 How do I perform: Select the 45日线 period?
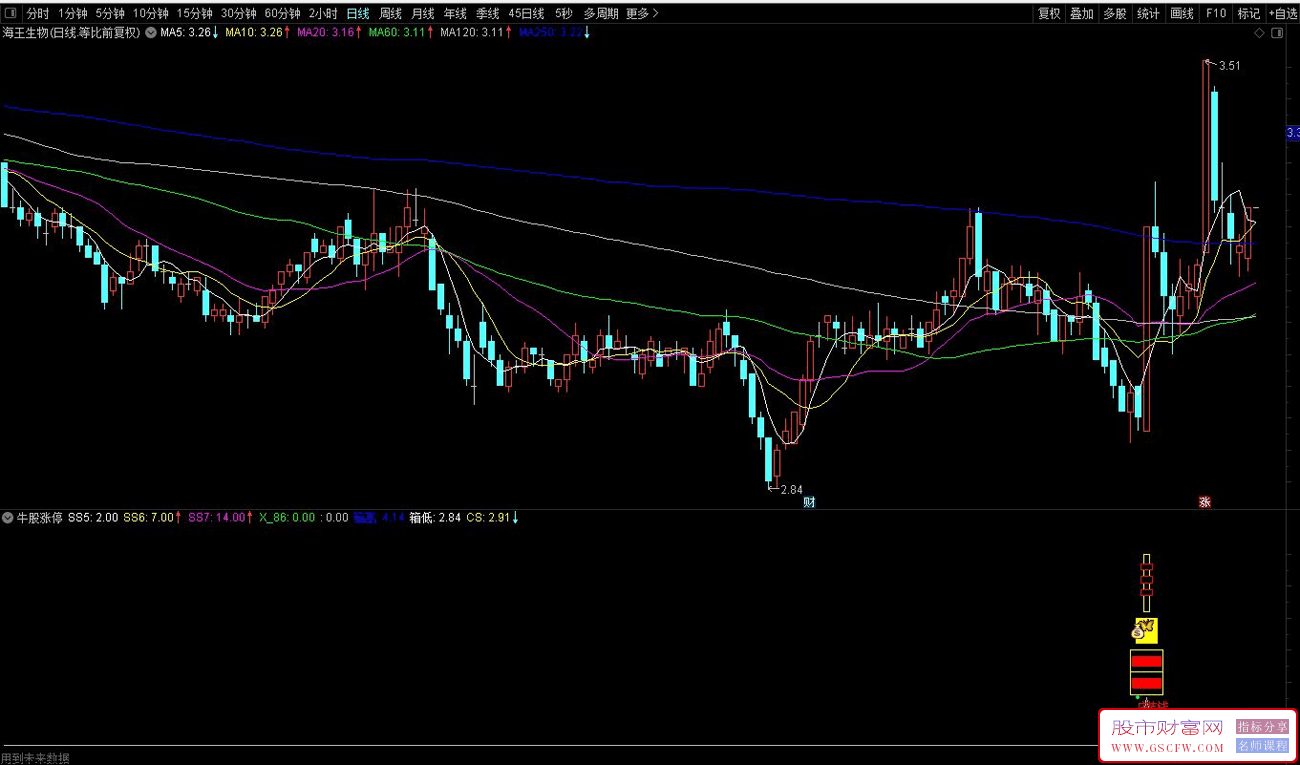(526, 14)
